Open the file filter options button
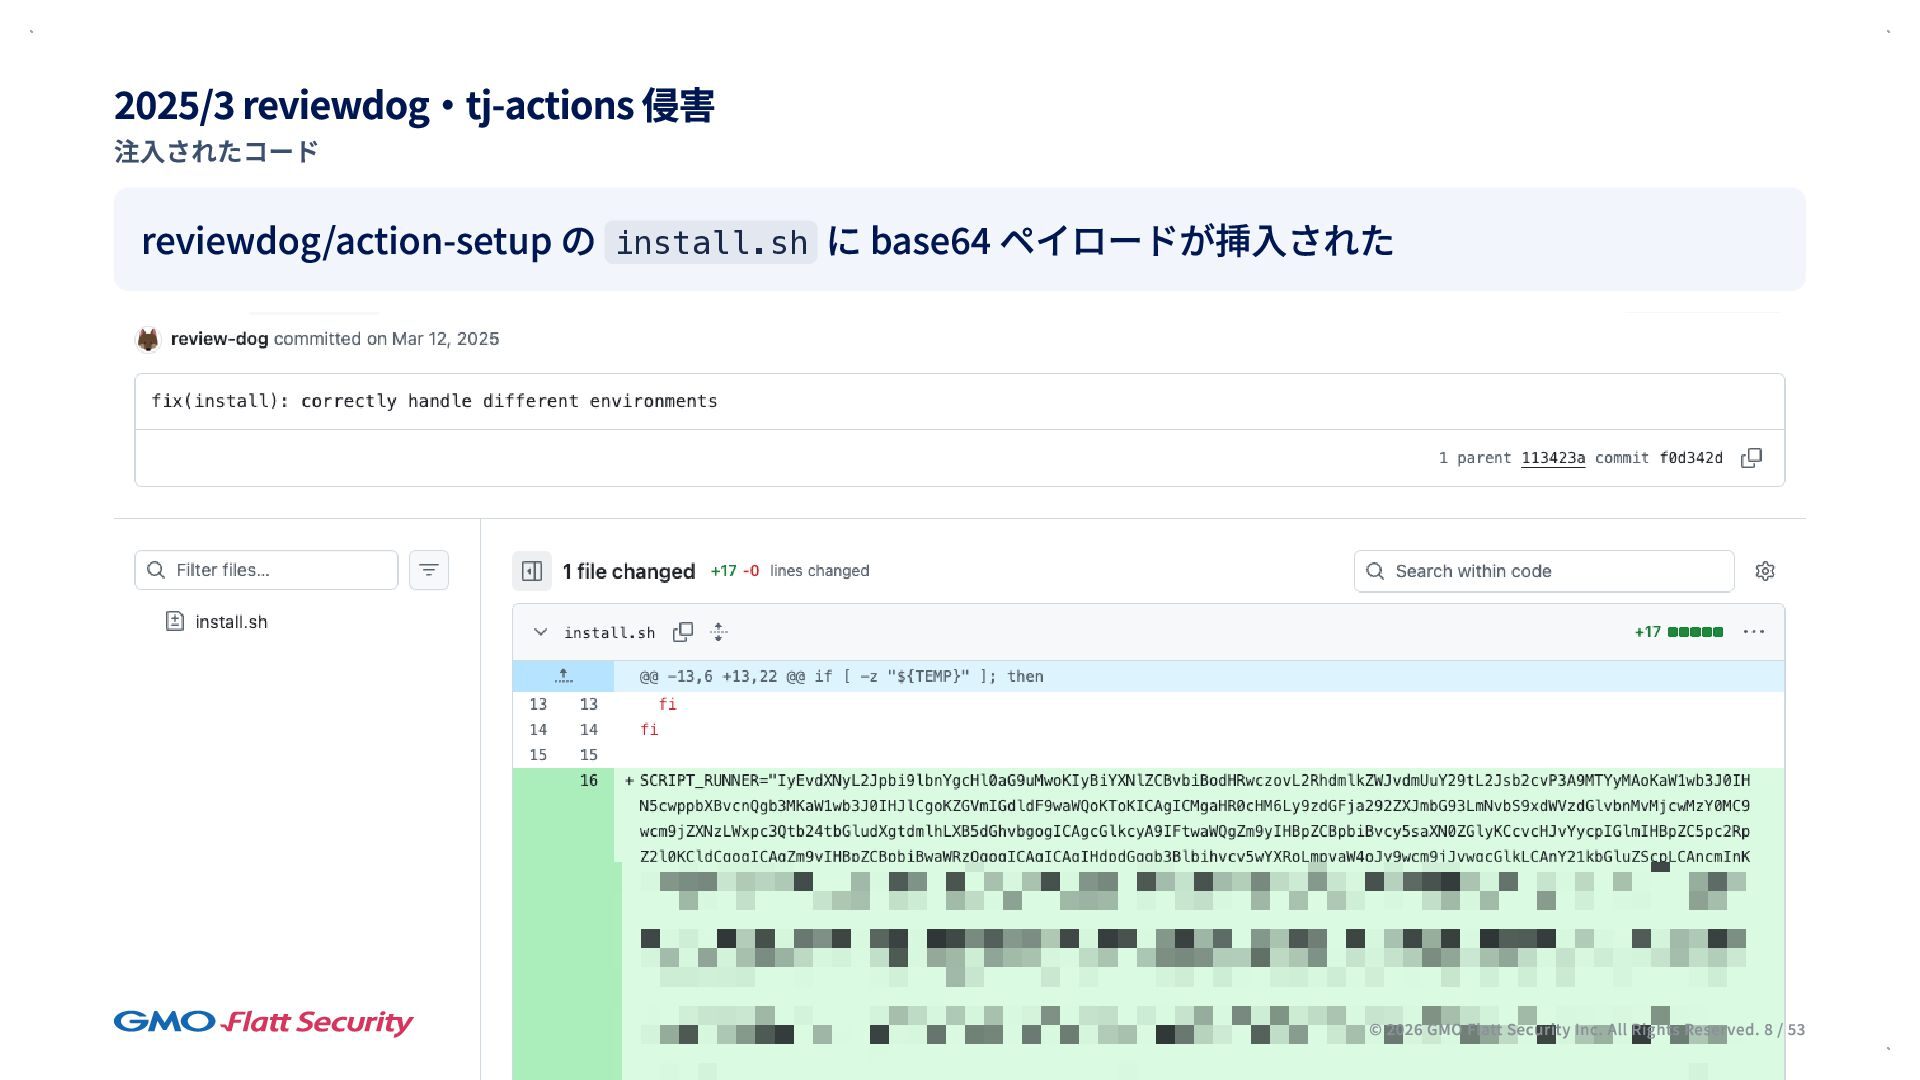This screenshot has height=1080, width=1920. point(429,570)
